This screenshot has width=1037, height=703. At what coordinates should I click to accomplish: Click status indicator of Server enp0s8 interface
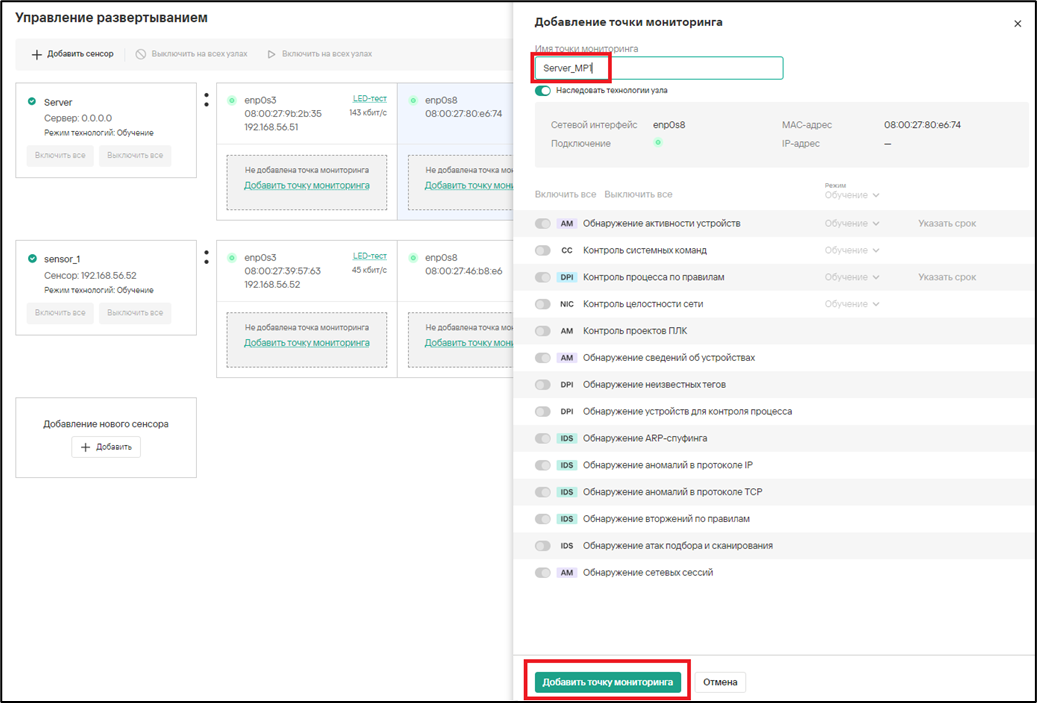point(413,101)
